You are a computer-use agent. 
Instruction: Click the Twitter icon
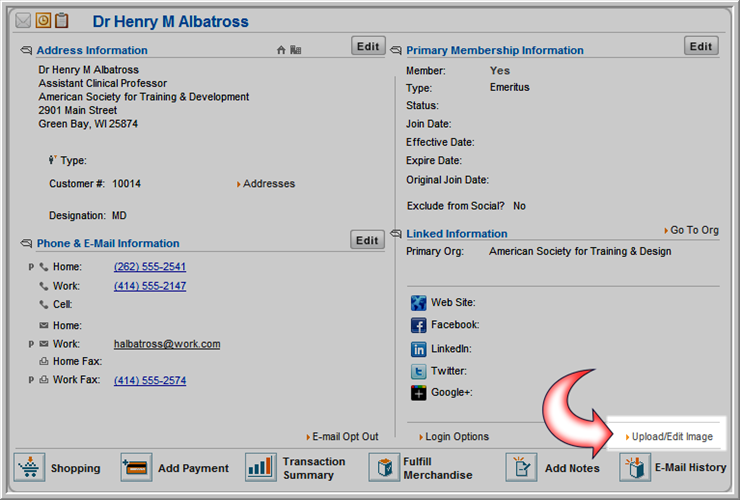(x=418, y=371)
